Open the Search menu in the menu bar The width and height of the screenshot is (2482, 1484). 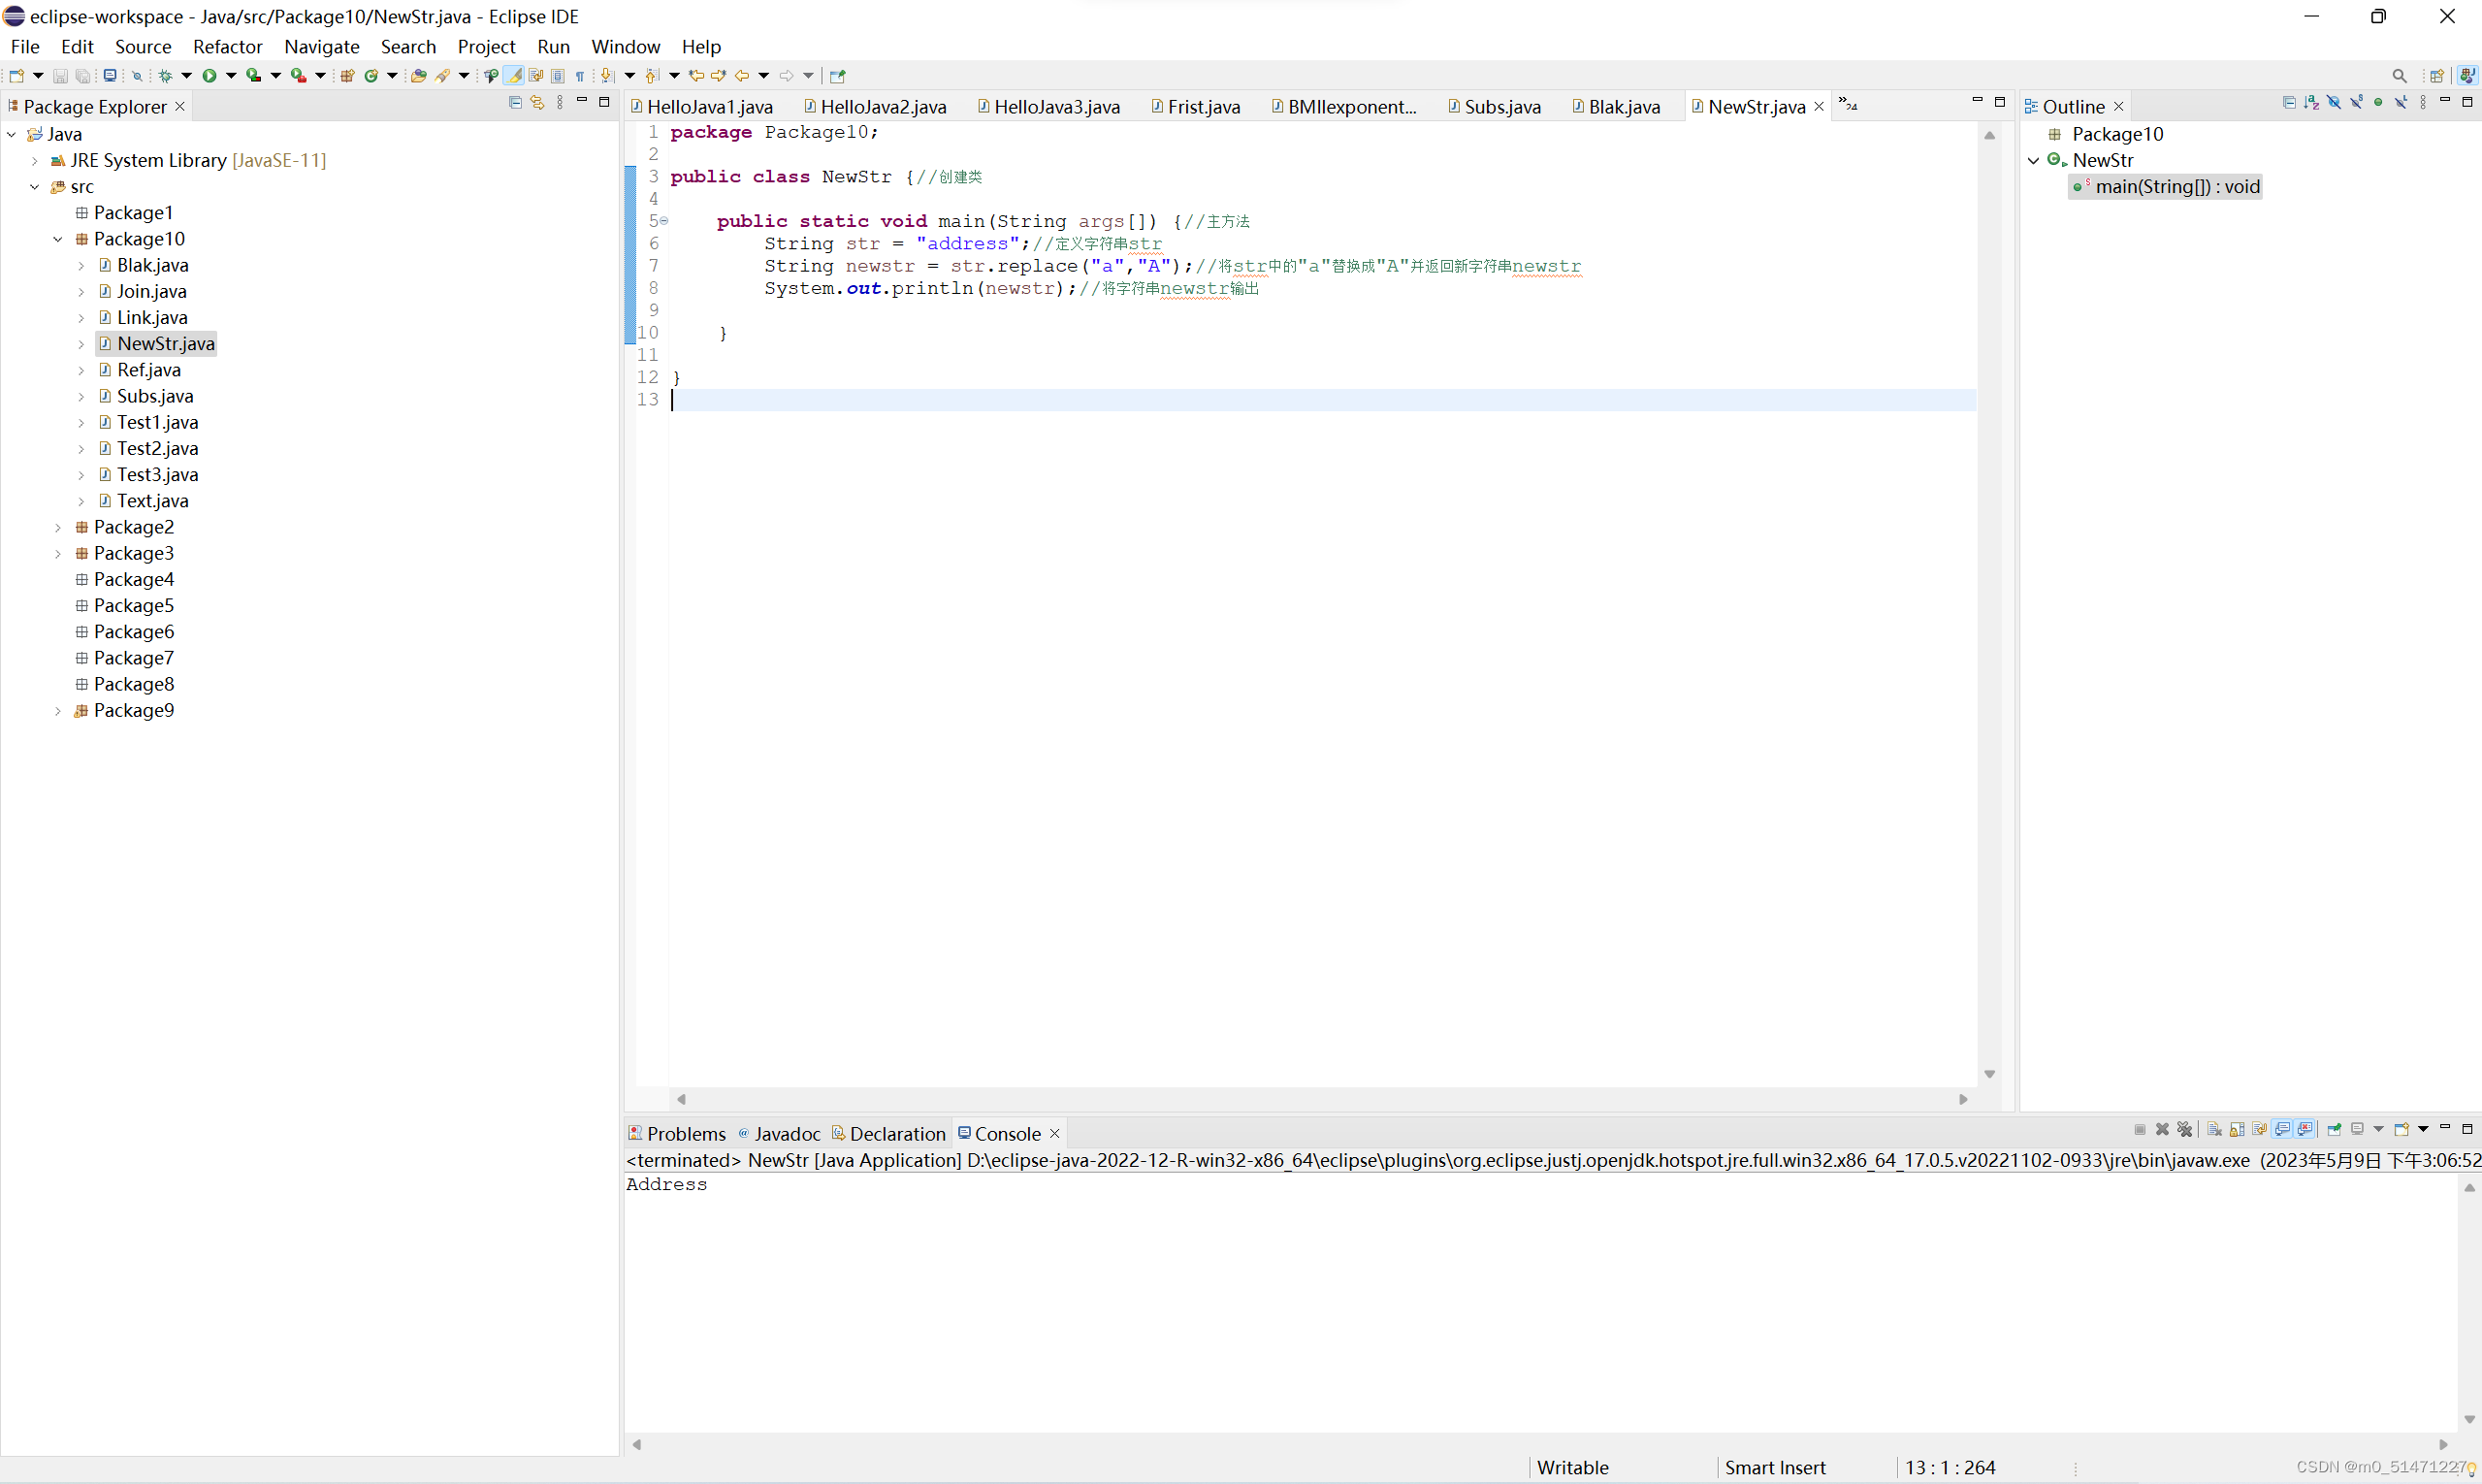(x=406, y=46)
